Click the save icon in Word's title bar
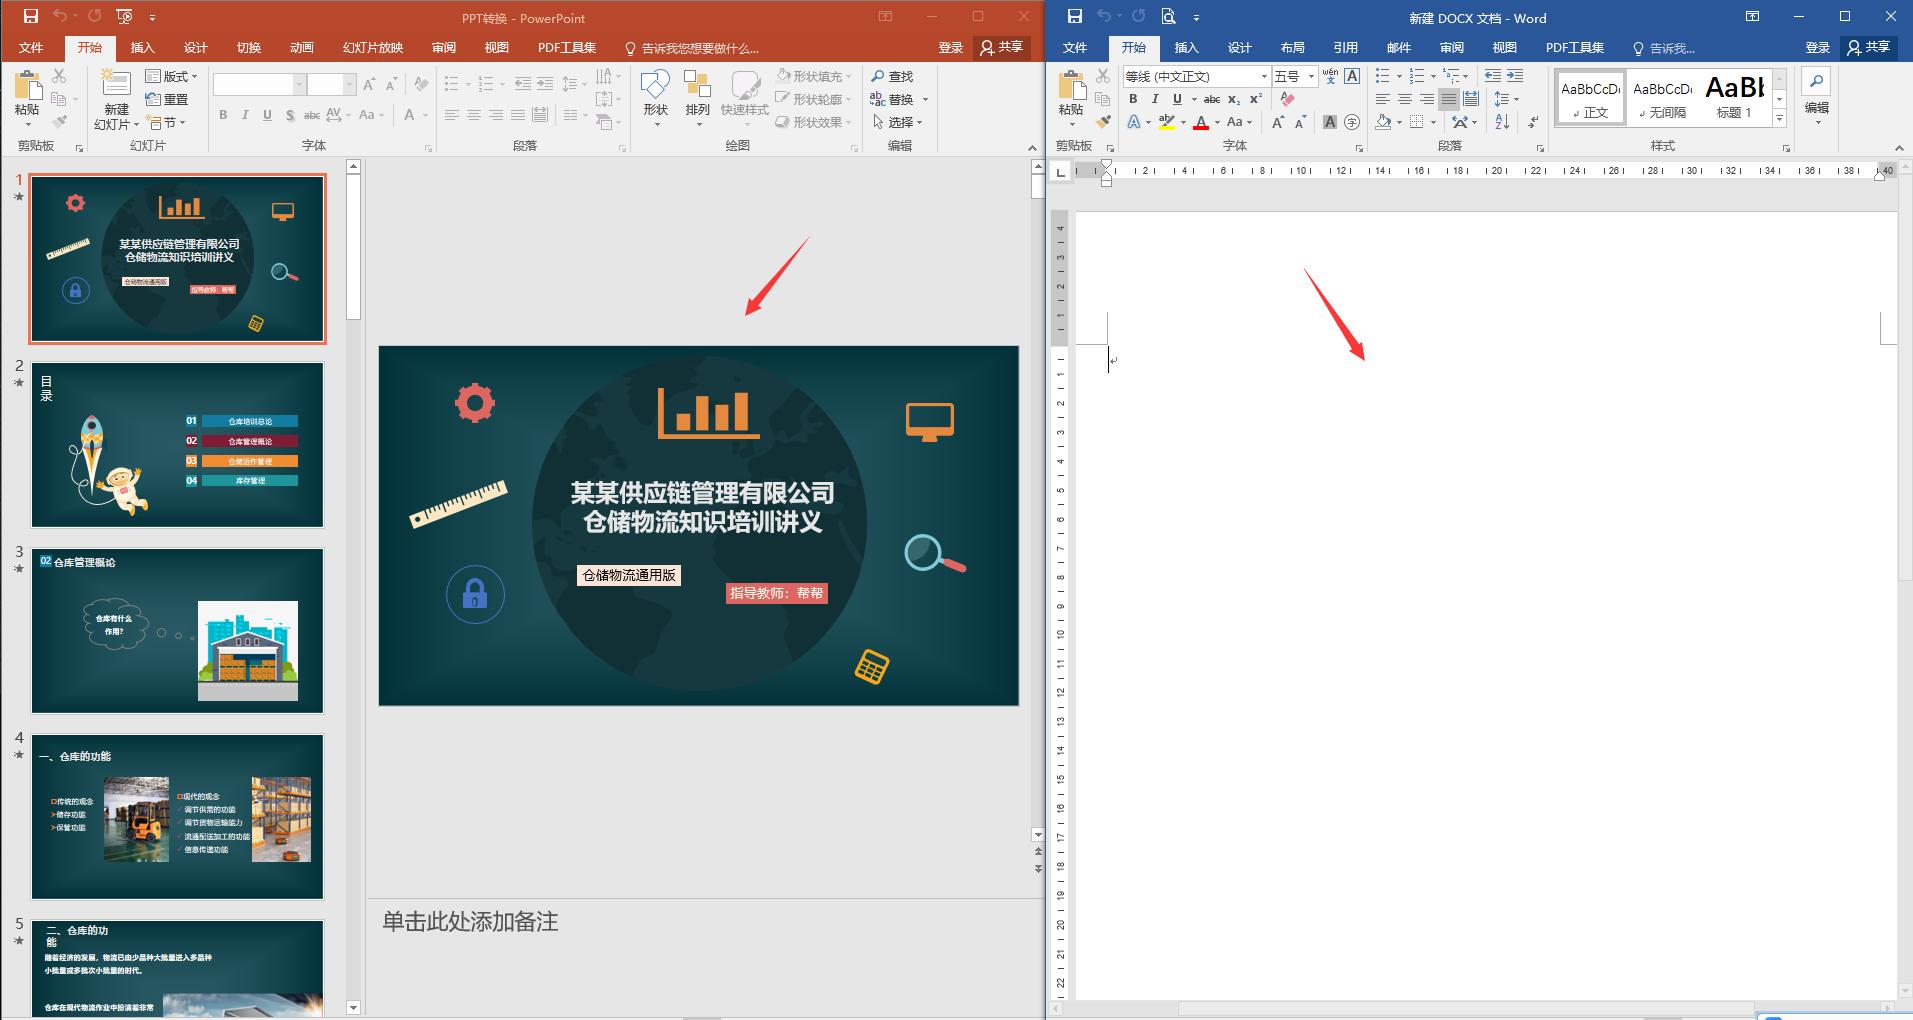1913x1020 pixels. coord(1074,17)
